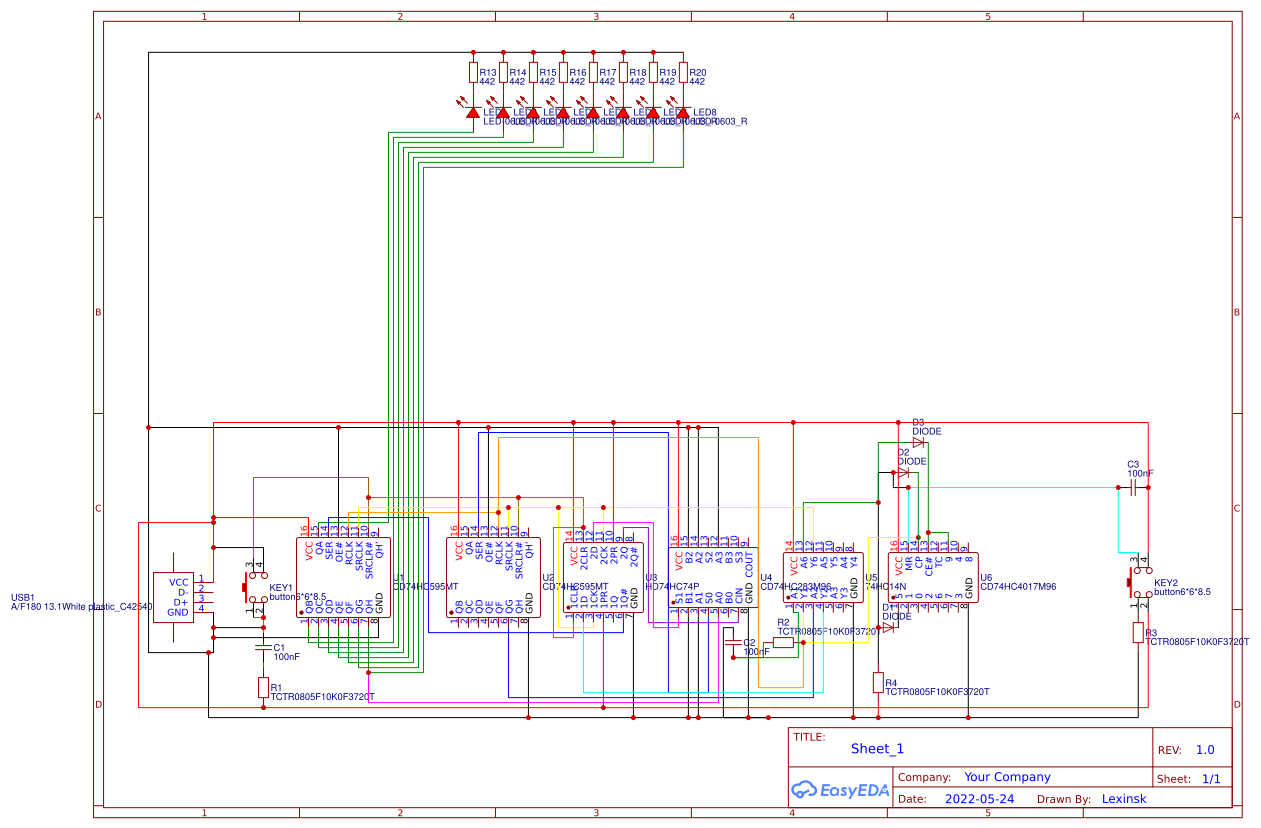The image size is (1261, 828).
Task: Select the U6 counter chip body
Action: [933, 577]
